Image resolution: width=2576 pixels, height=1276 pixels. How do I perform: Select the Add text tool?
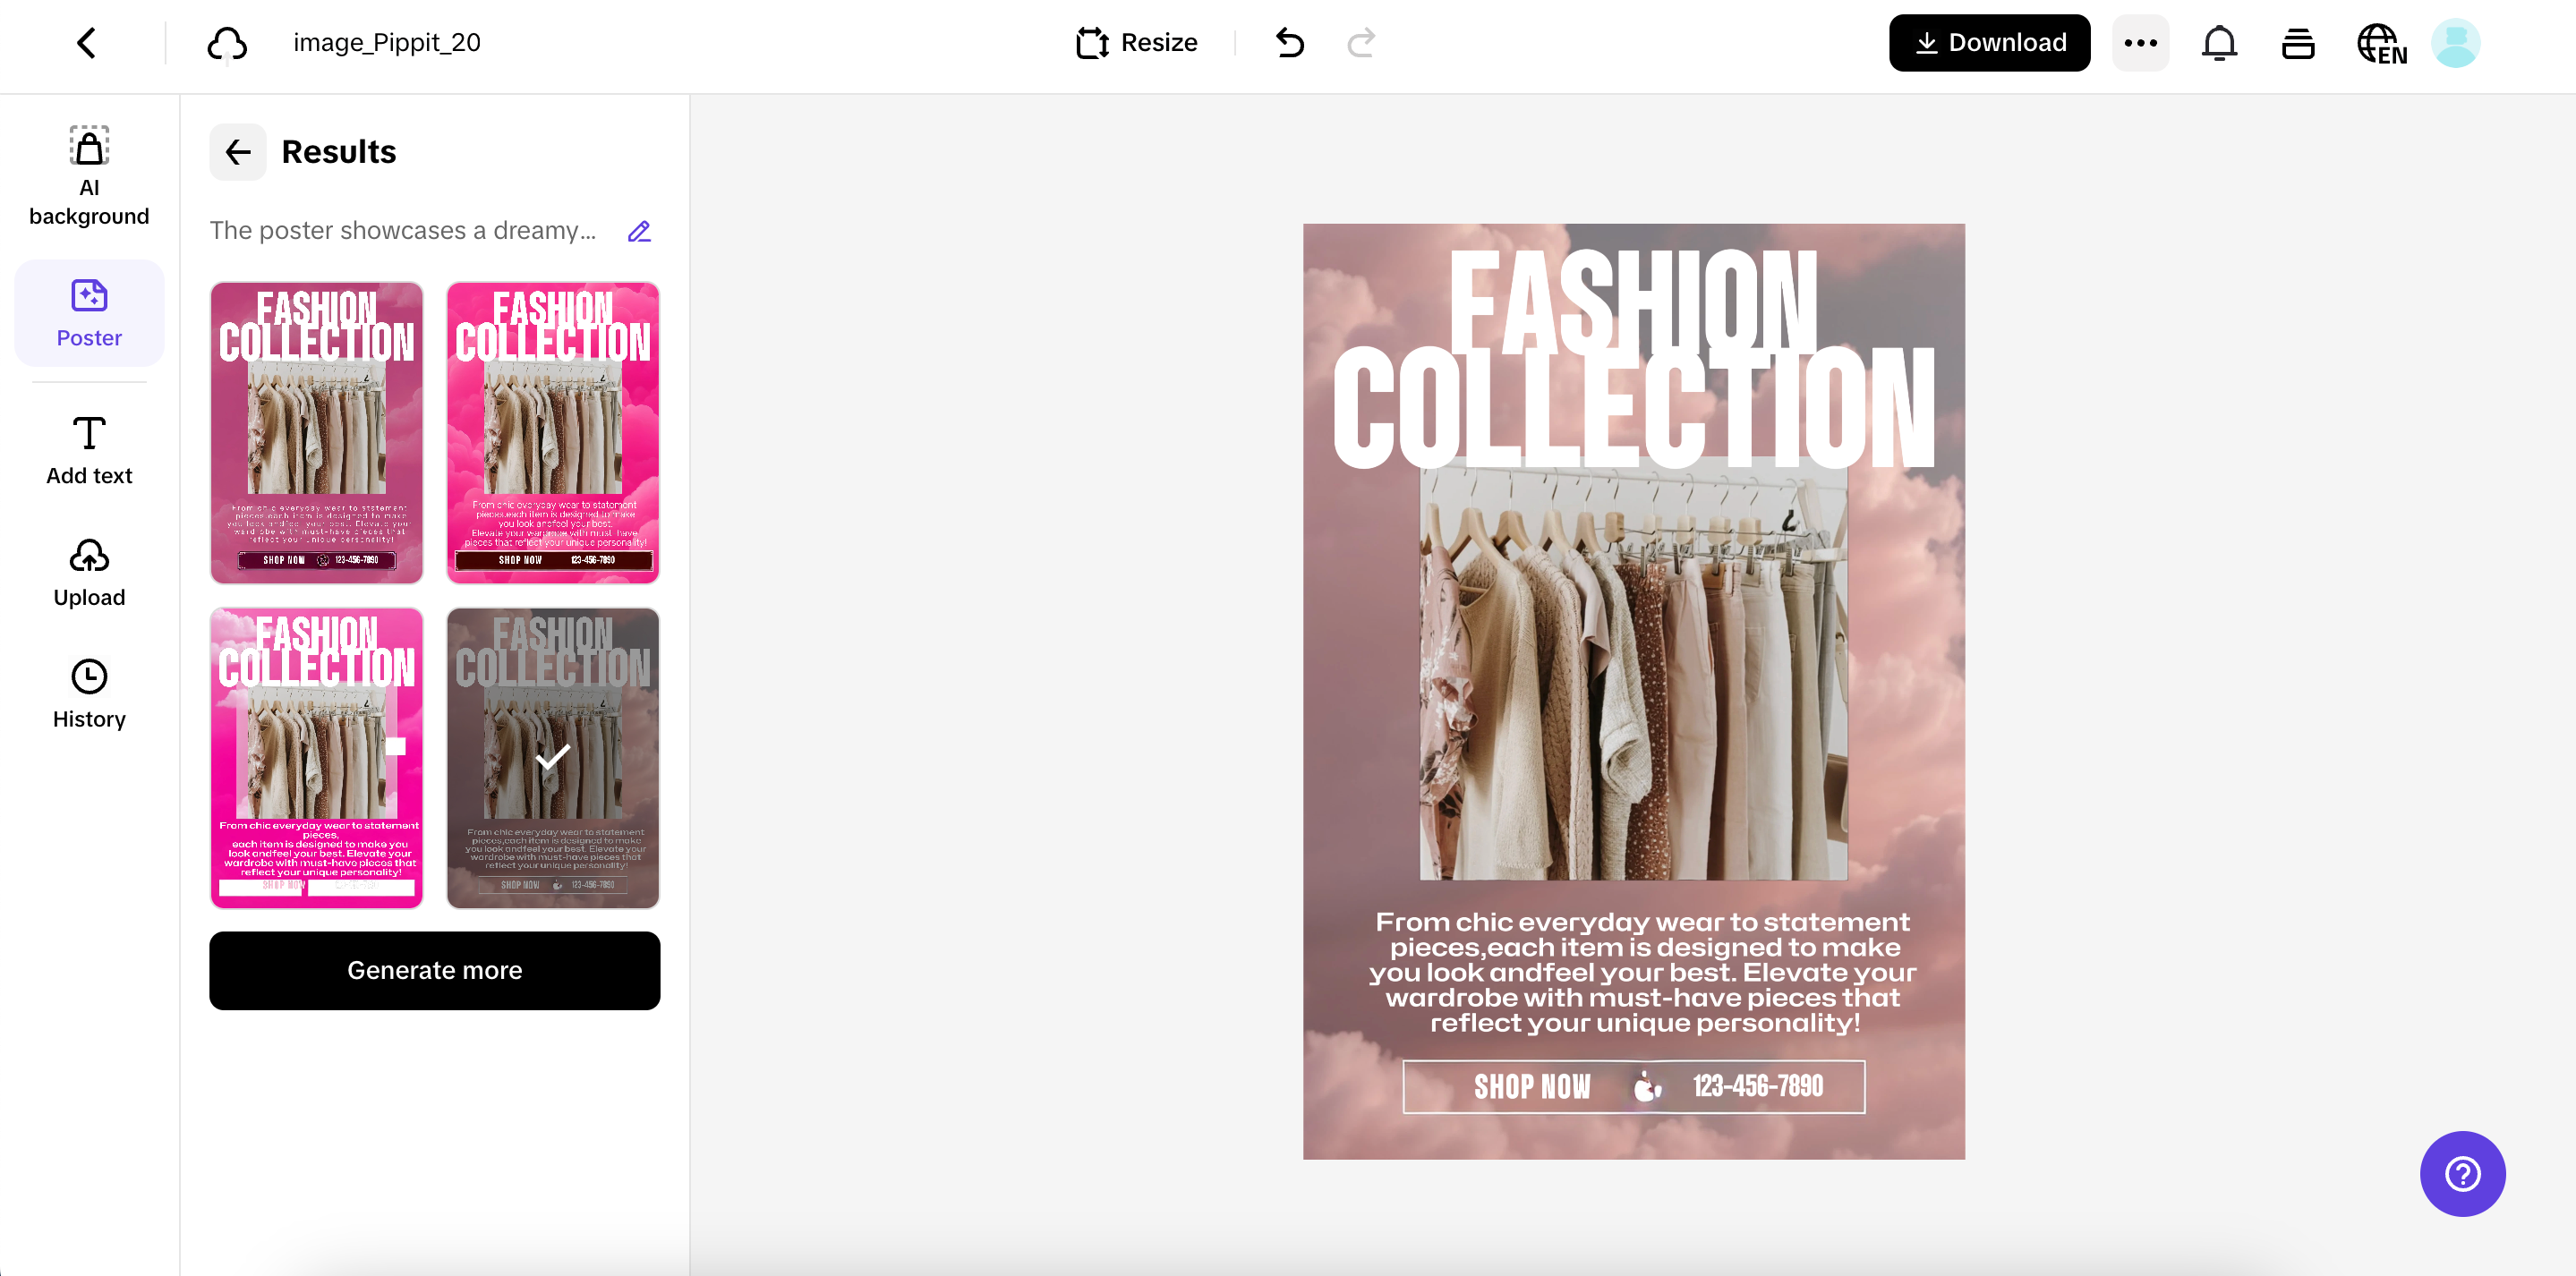(x=89, y=448)
